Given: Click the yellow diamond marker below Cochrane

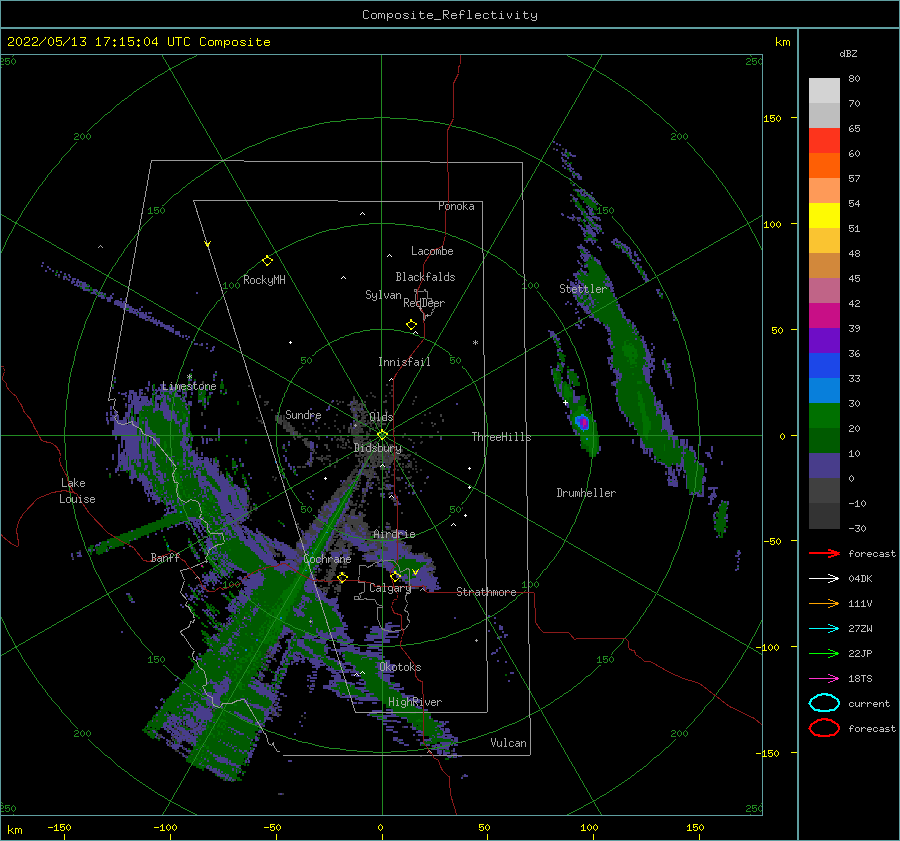Looking at the screenshot, I should click(x=343, y=577).
